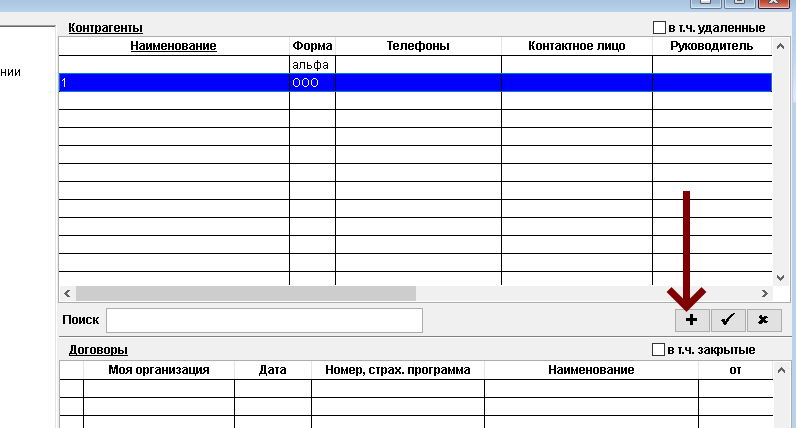Click into the Поиск search field
796x428 pixels.
click(x=264, y=320)
